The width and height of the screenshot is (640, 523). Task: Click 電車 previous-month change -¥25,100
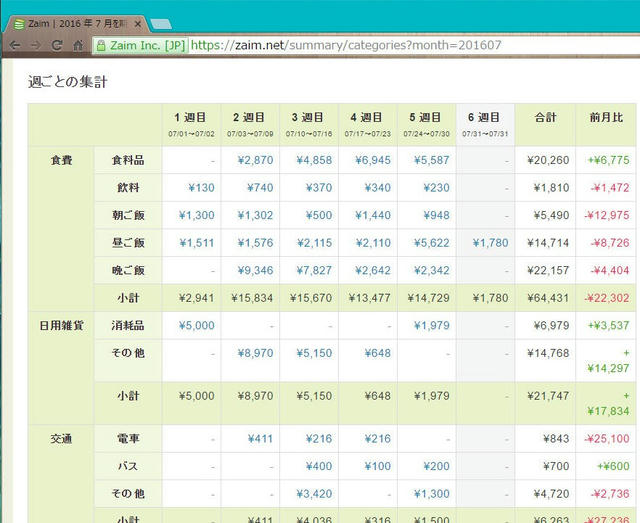[x=607, y=439]
